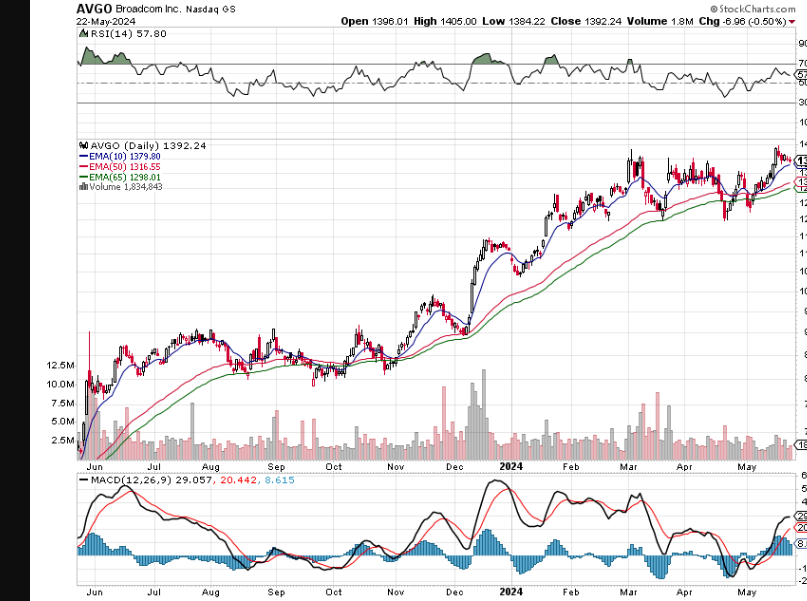Click the RSI(14) 57.80 indicator label
The height and width of the screenshot is (601, 807).
(128, 33)
